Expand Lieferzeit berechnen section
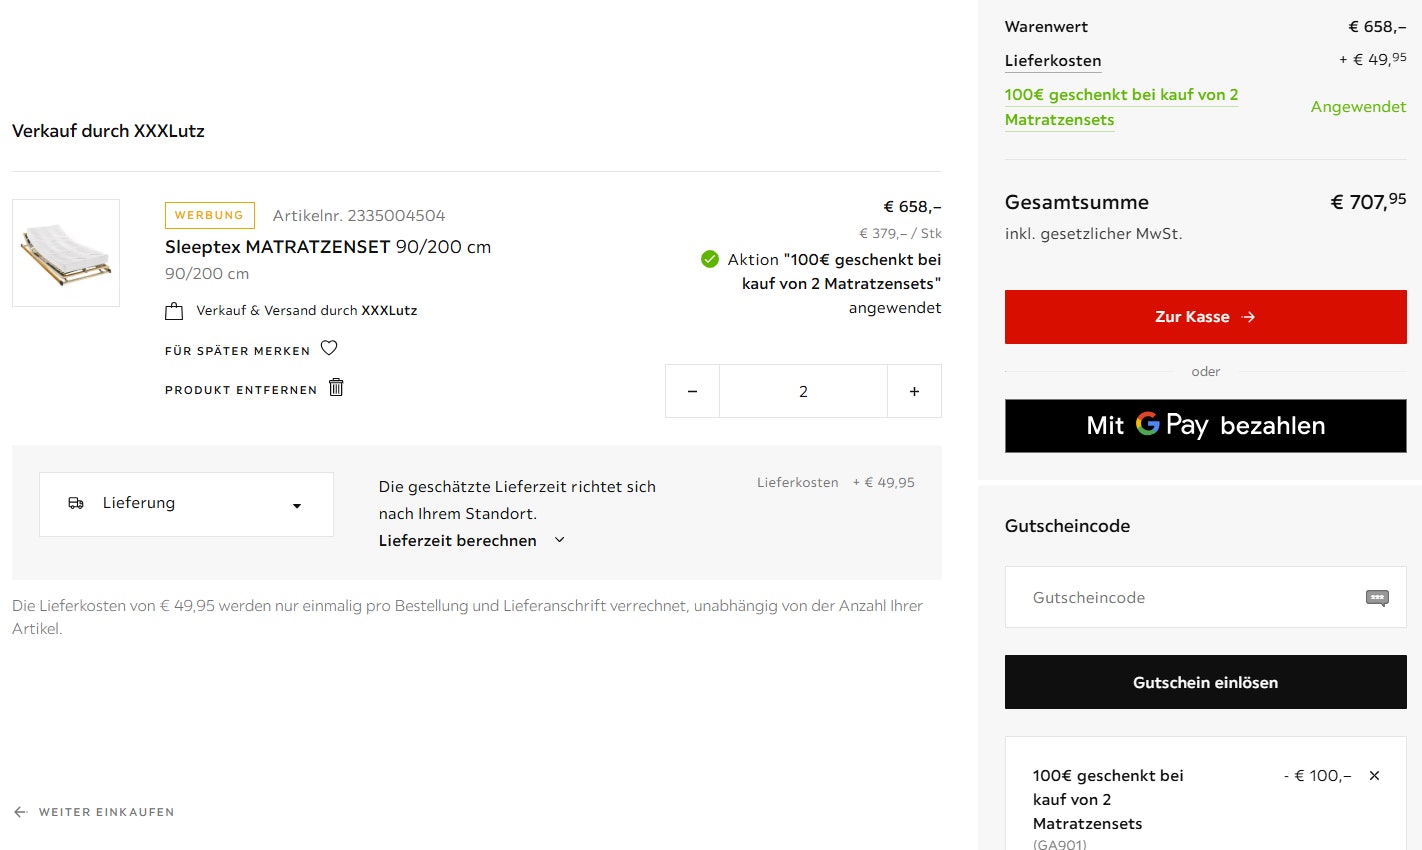Screen dimensions: 1422x850 pos(471,540)
